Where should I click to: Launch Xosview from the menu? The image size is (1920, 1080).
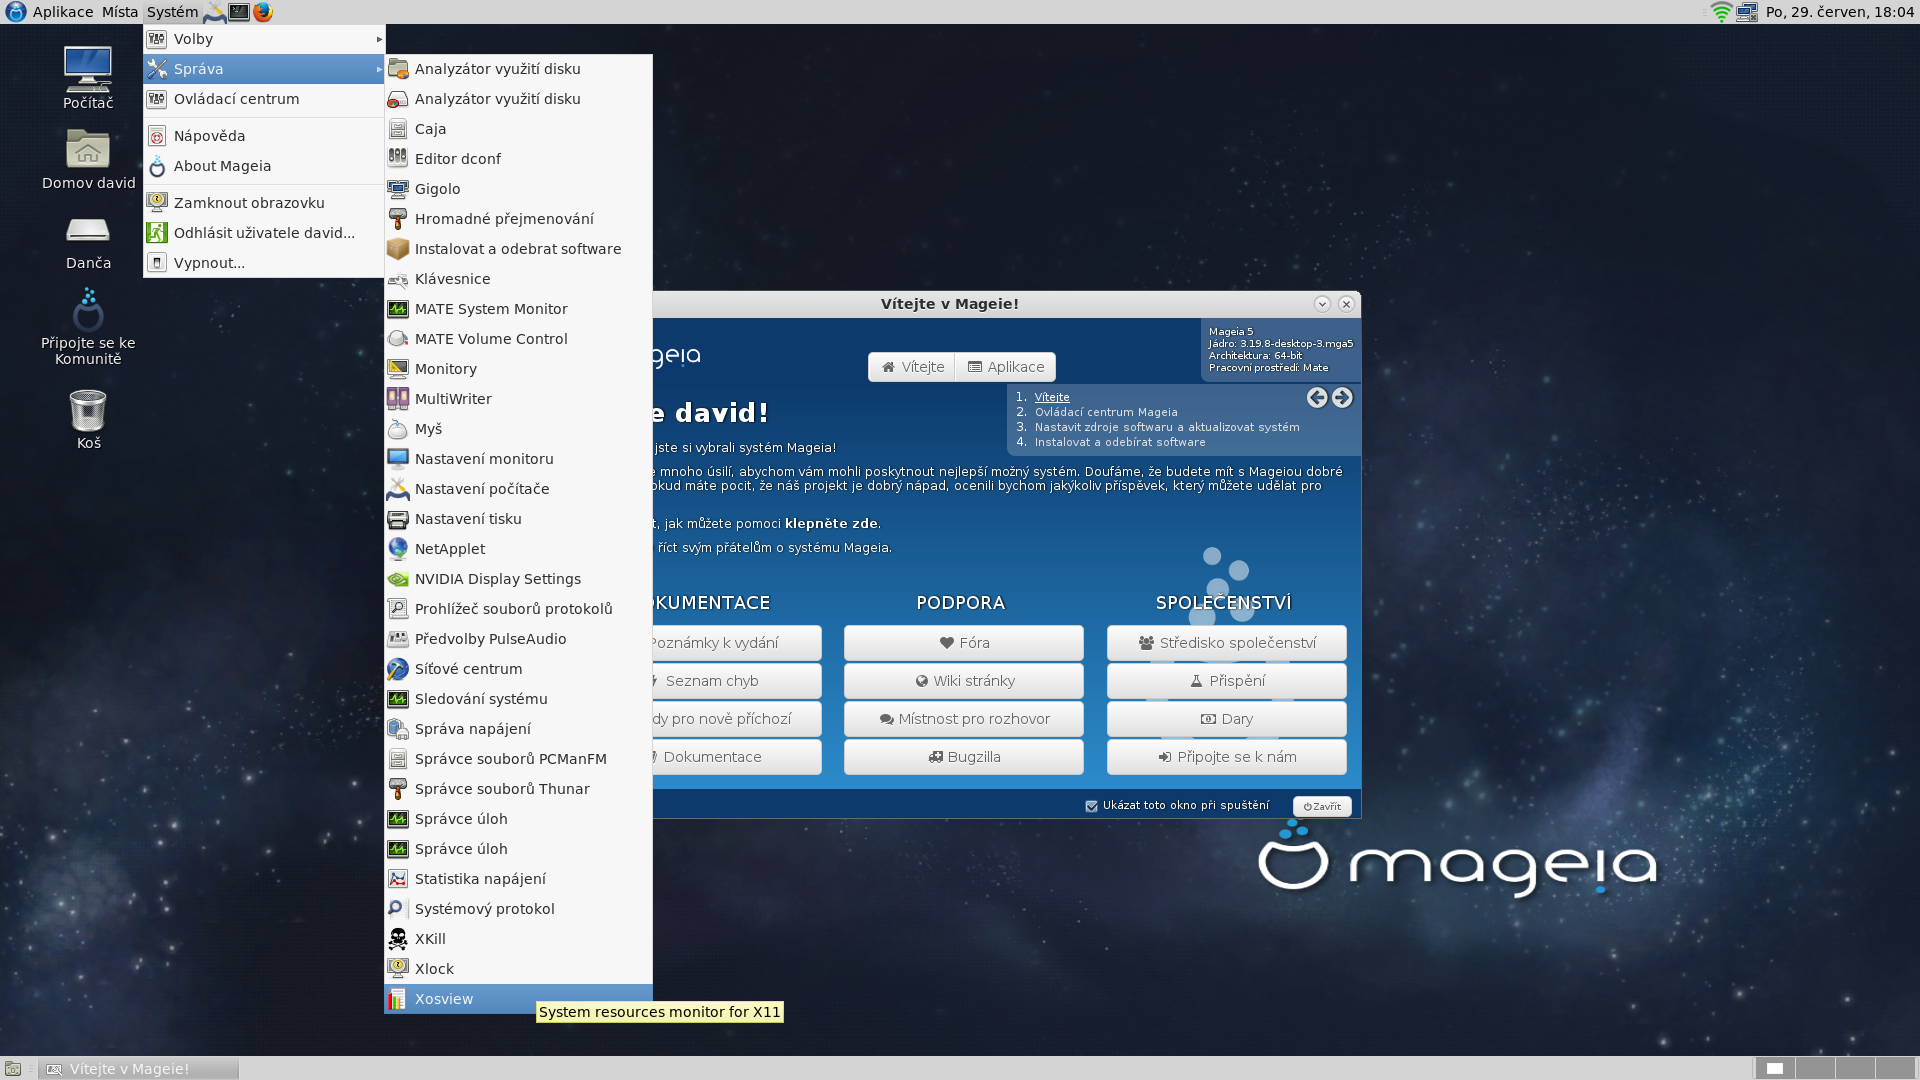coord(518,999)
